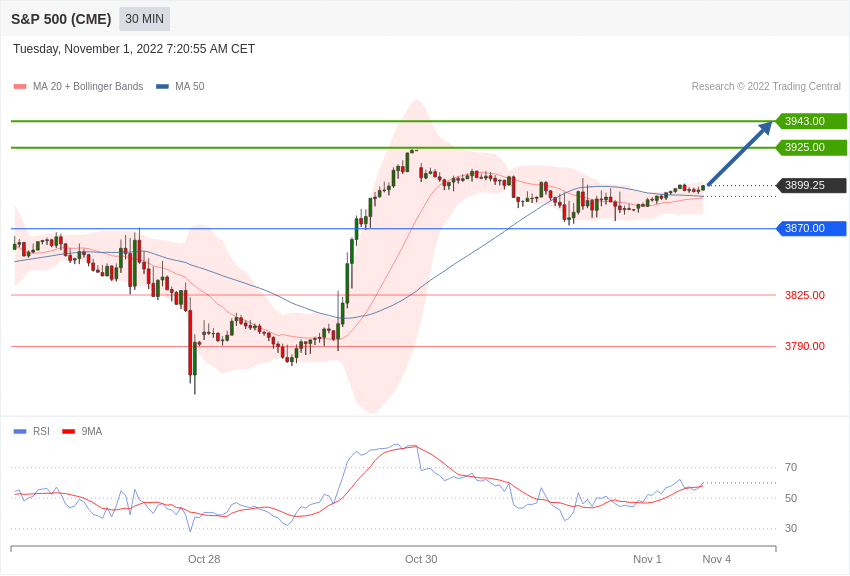Click the Research © 2022 Trading Central credit
Screen dimensions: 850x576
[766, 87]
